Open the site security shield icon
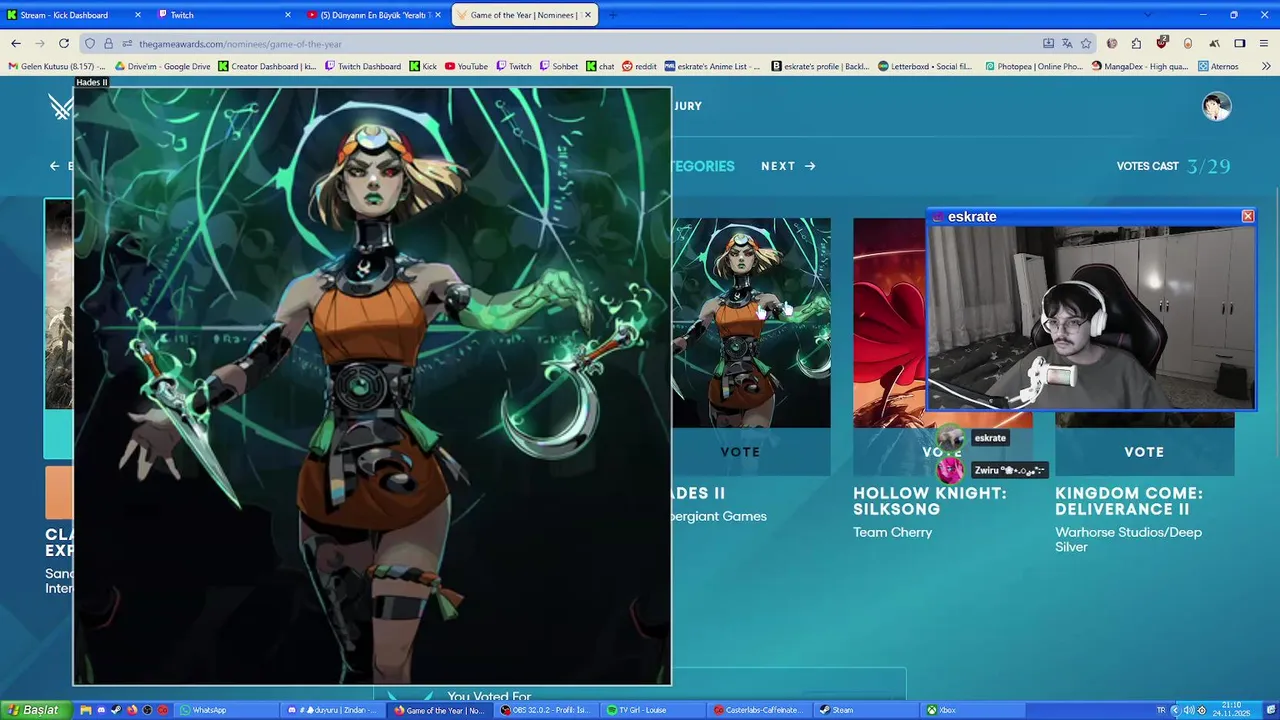 click(90, 44)
